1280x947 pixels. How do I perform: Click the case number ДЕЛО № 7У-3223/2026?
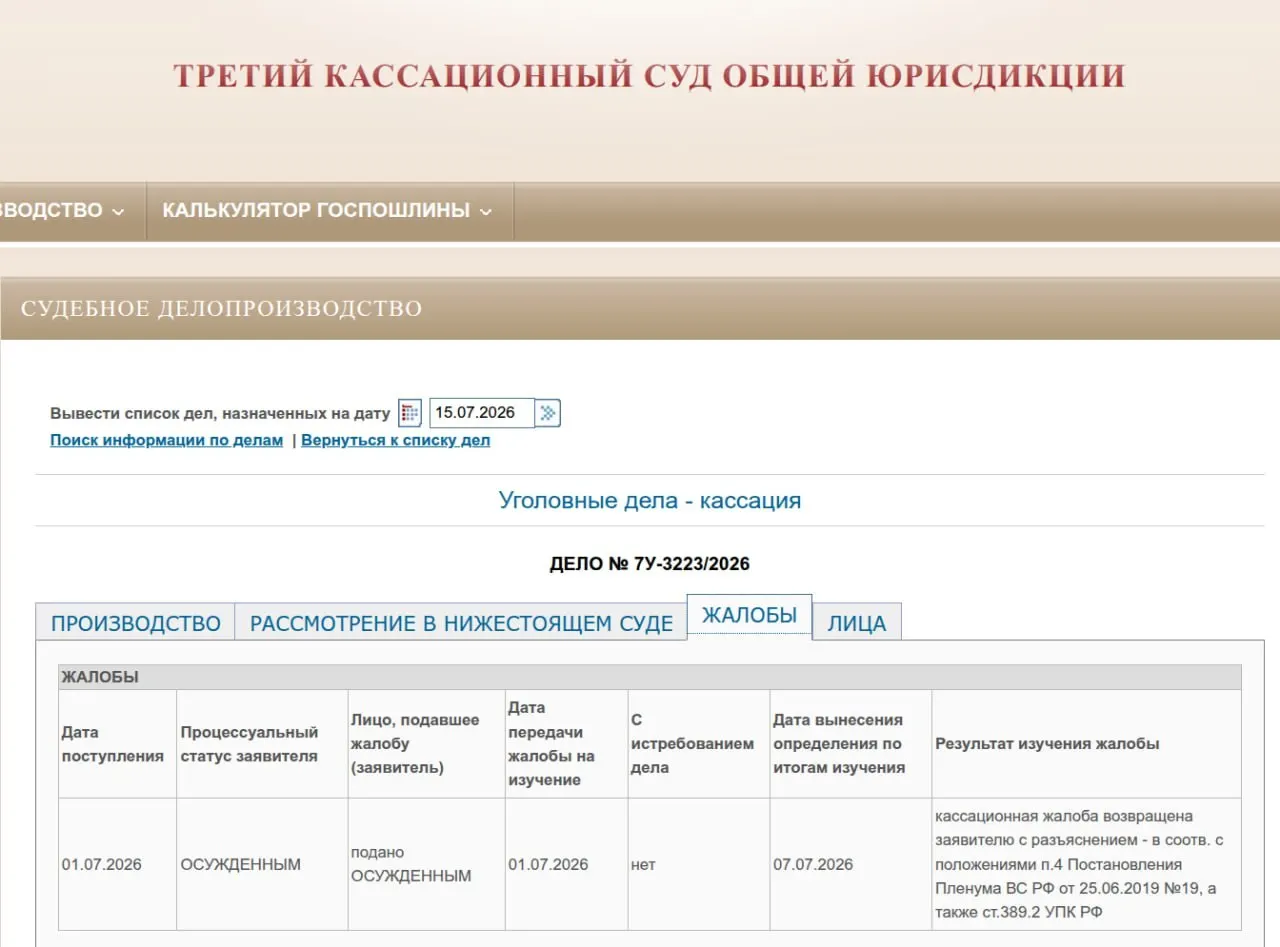click(x=650, y=564)
